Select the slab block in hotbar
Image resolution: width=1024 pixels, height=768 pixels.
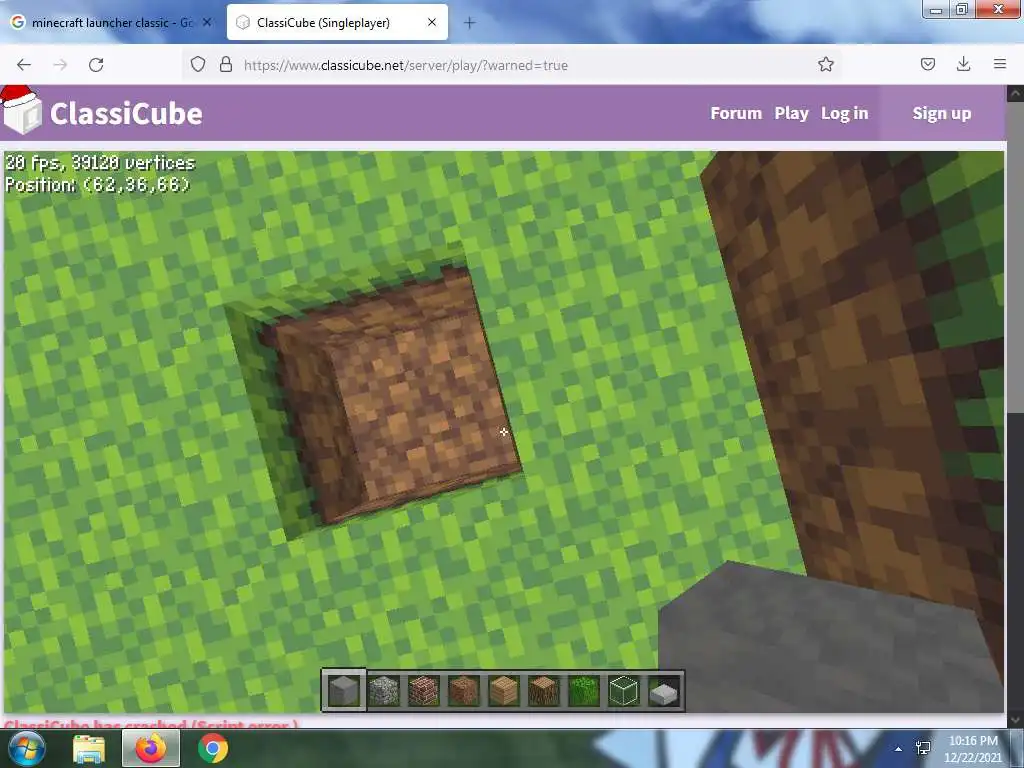click(x=664, y=692)
